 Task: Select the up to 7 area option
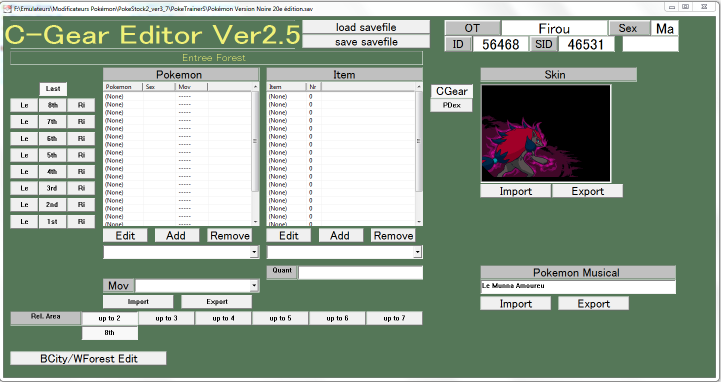point(394,318)
